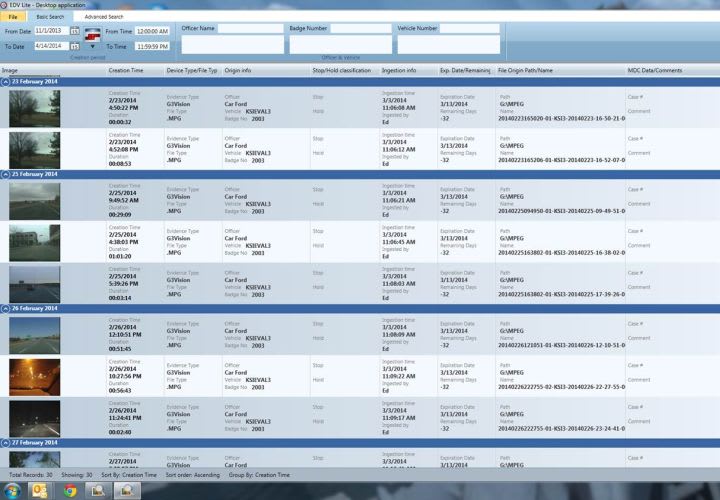This screenshot has width=720, height=500.
Task: Open the third taskbar EDV application icon
Action: tap(99, 490)
